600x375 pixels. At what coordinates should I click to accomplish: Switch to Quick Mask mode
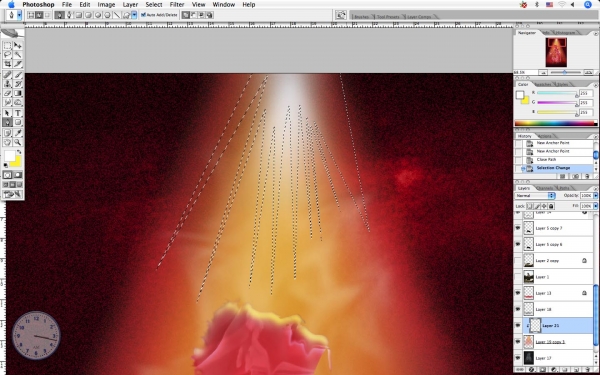pyautogui.click(x=18, y=175)
